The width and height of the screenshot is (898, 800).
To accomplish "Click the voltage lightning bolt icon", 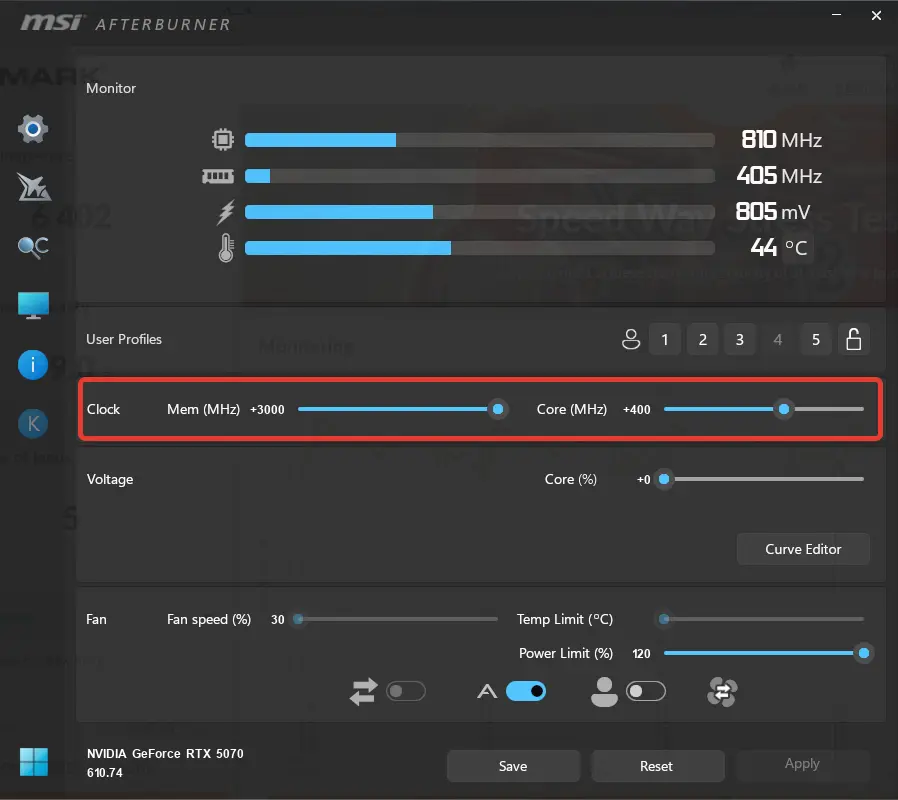I will click(226, 212).
